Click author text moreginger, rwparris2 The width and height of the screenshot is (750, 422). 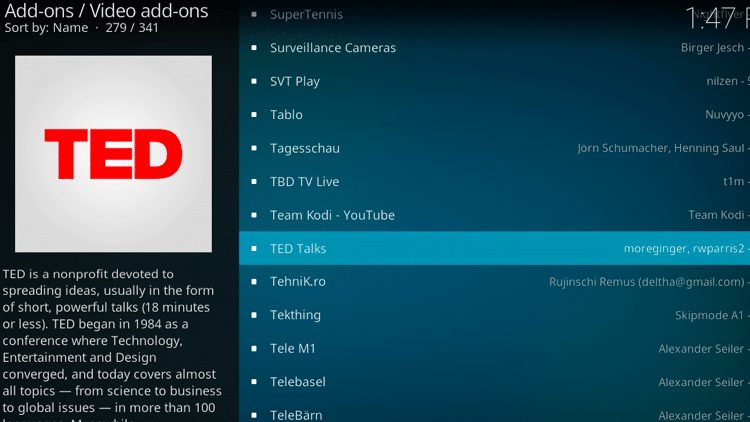684,249
